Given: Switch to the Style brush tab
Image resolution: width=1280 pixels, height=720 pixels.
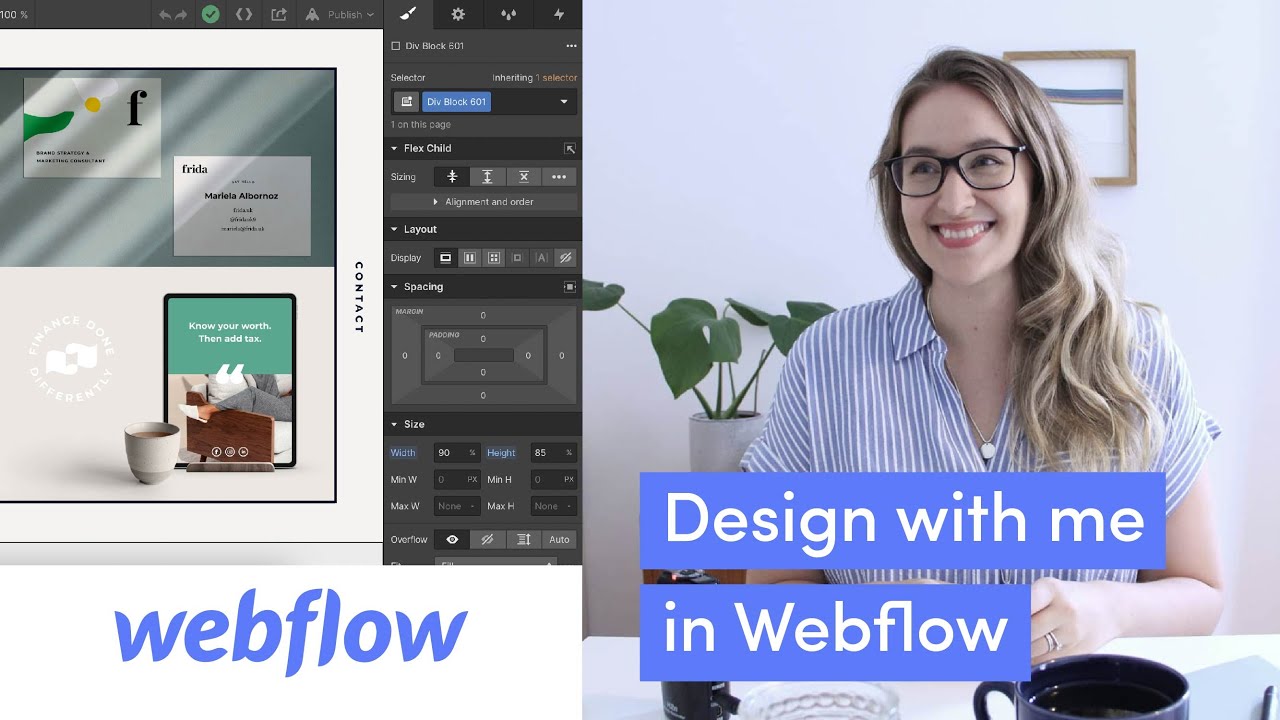Looking at the screenshot, I should tap(408, 14).
